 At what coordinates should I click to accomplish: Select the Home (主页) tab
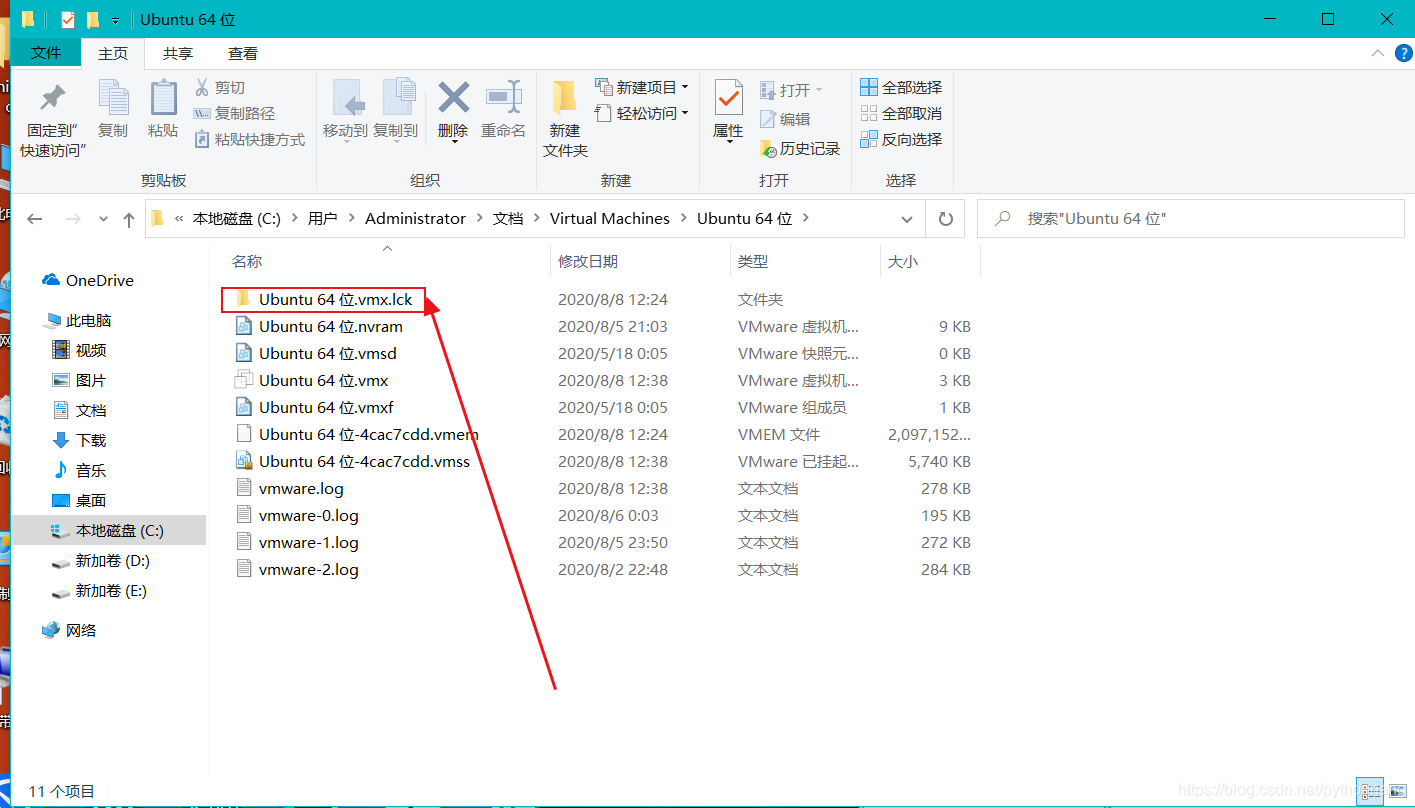point(113,54)
